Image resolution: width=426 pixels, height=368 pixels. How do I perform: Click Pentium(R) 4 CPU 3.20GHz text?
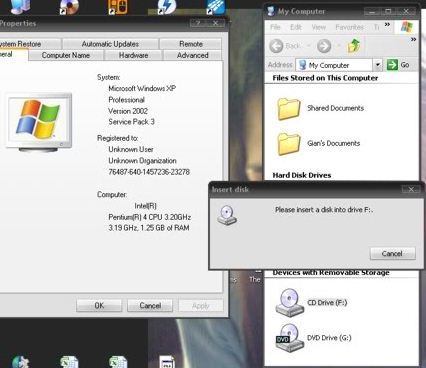pos(150,217)
